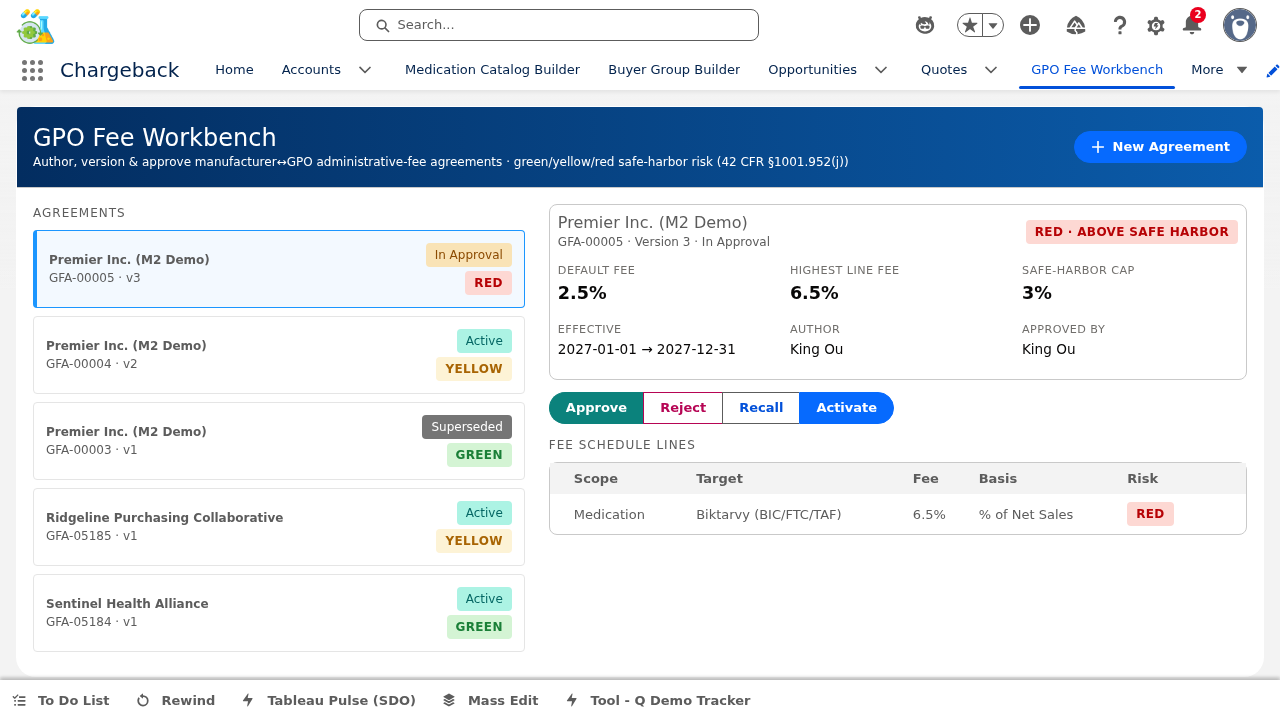Open the Astro guidance center icon
The image size is (1280, 720).
(925, 25)
